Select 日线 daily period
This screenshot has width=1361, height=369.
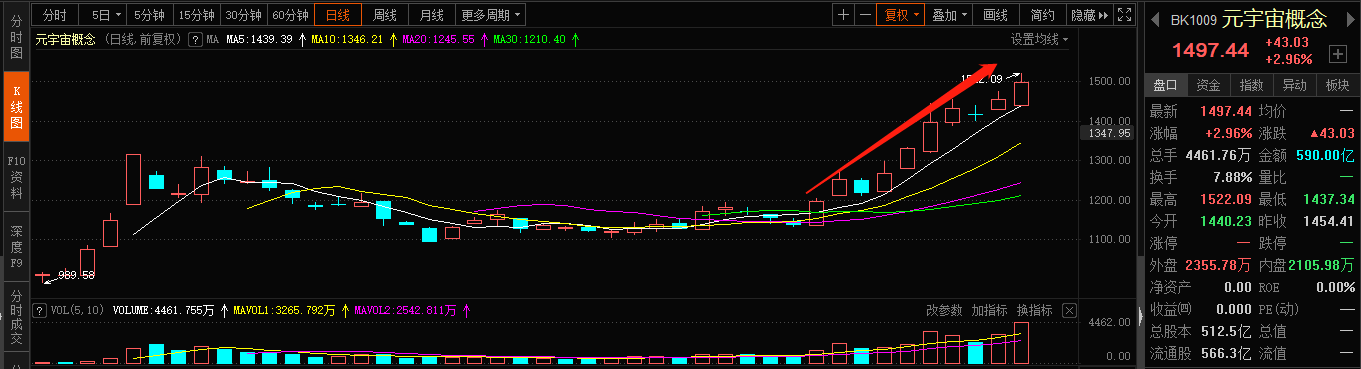pyautogui.click(x=338, y=15)
